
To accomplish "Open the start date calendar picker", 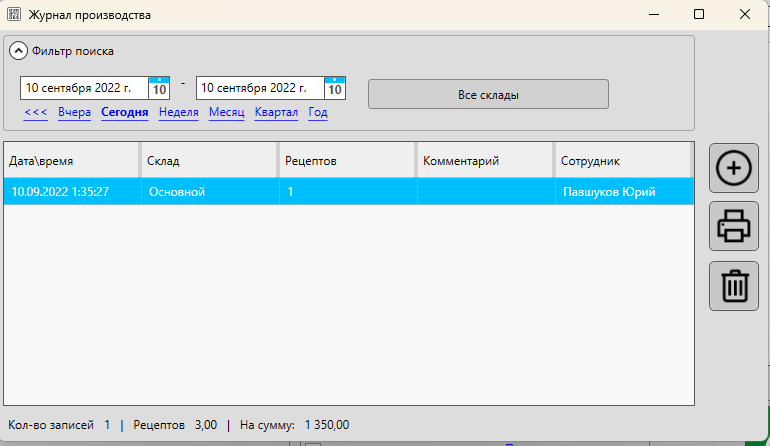I will (x=159, y=88).
